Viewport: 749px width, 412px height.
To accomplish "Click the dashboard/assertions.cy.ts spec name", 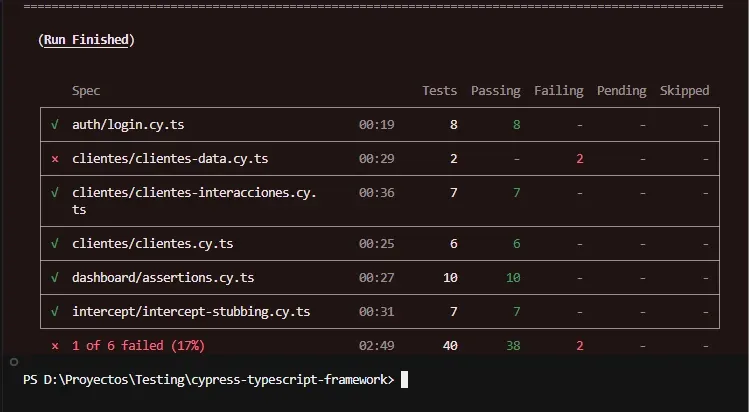I will tap(163, 277).
